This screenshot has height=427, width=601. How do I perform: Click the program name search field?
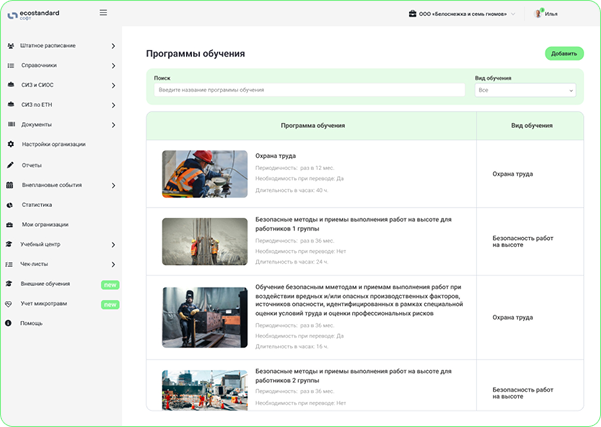pos(310,90)
